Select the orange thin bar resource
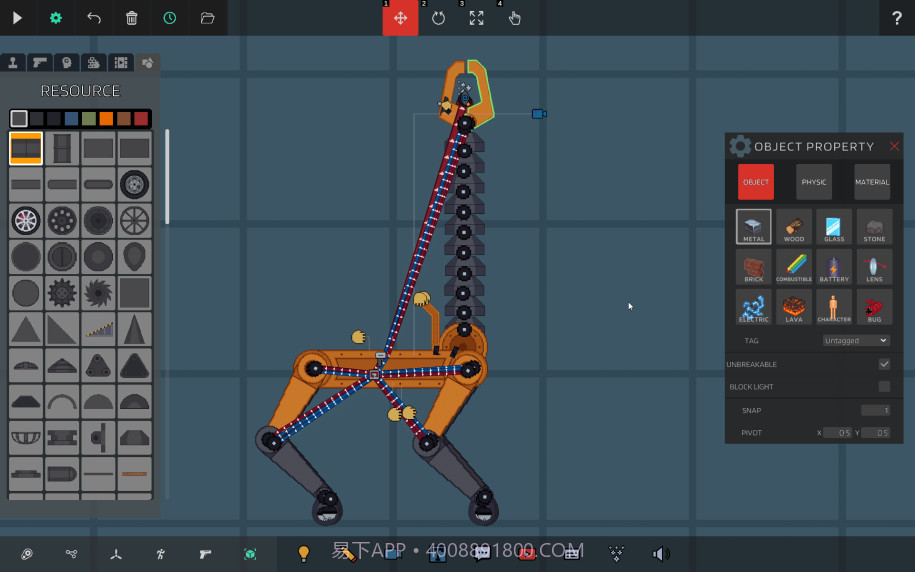915x572 pixels. [x=135, y=473]
